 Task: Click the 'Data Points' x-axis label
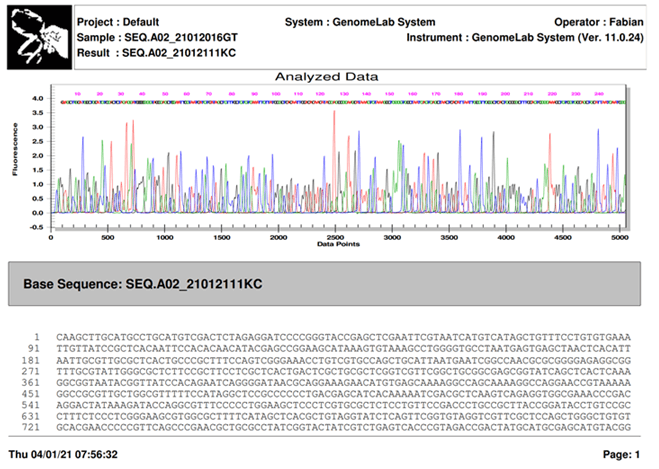click(337, 243)
